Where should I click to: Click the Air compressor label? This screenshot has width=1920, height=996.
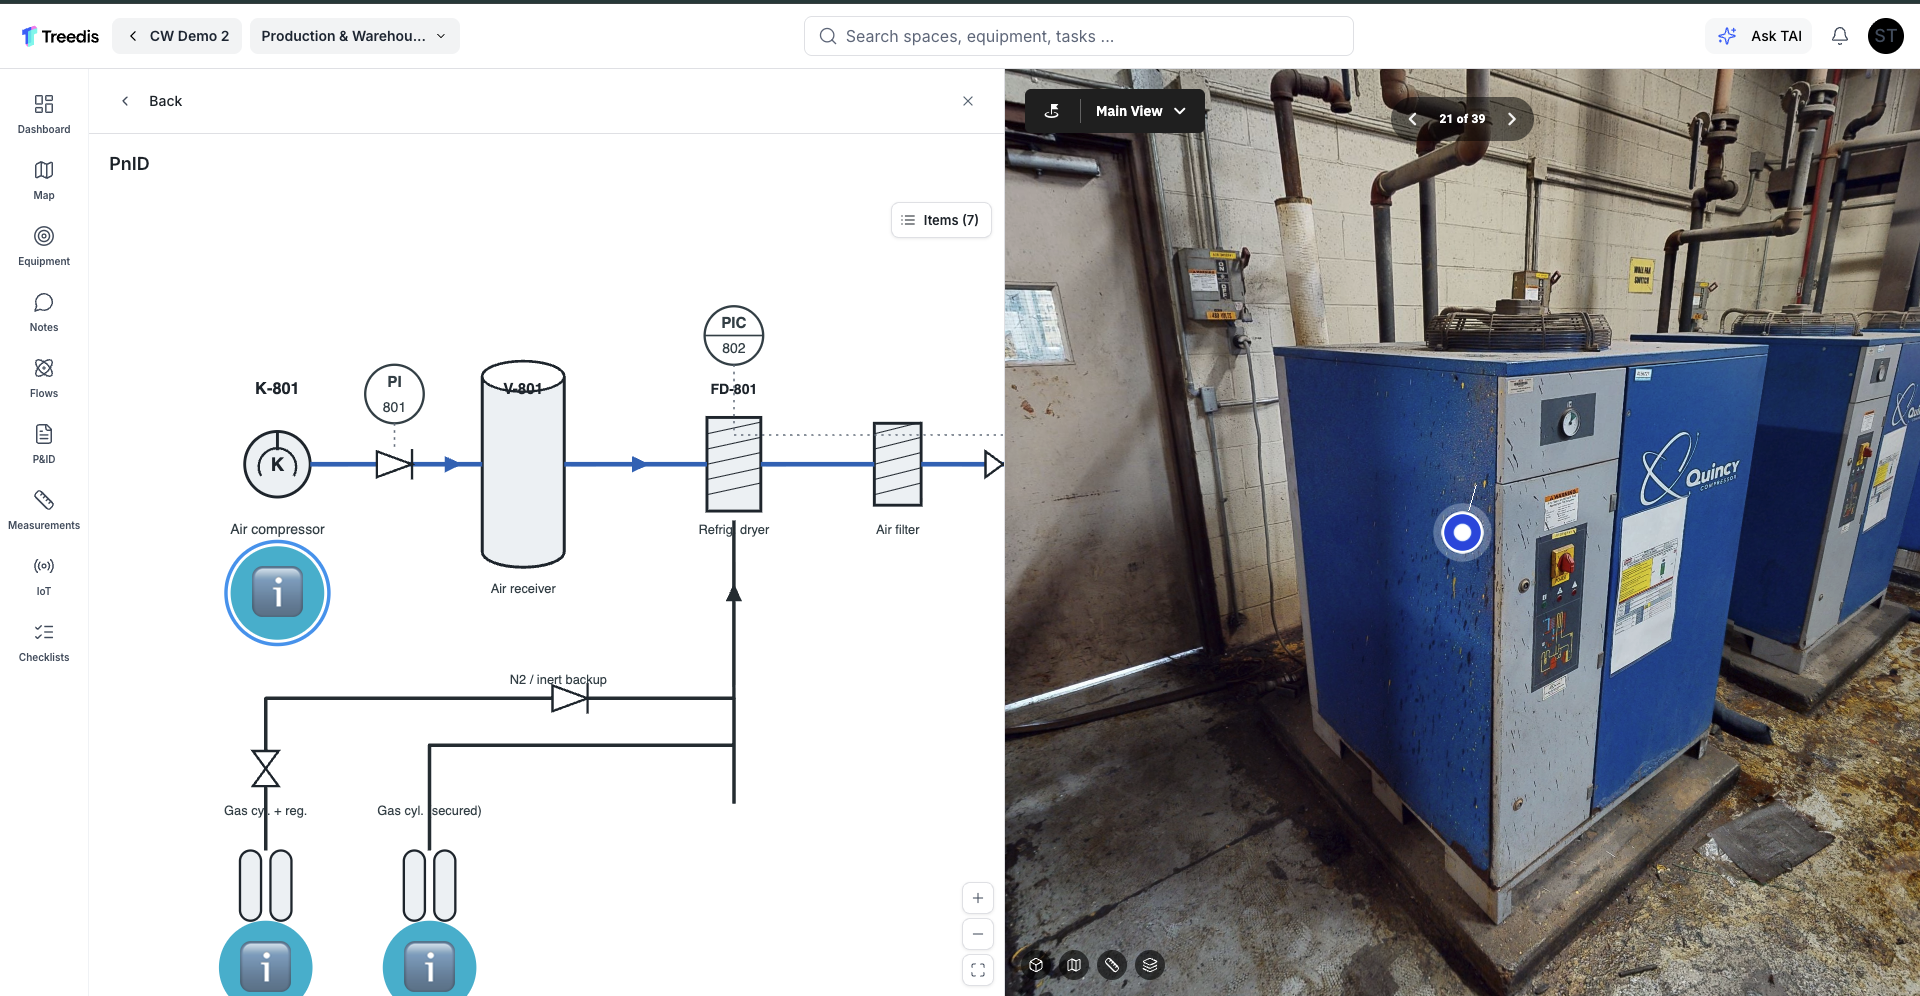(277, 529)
